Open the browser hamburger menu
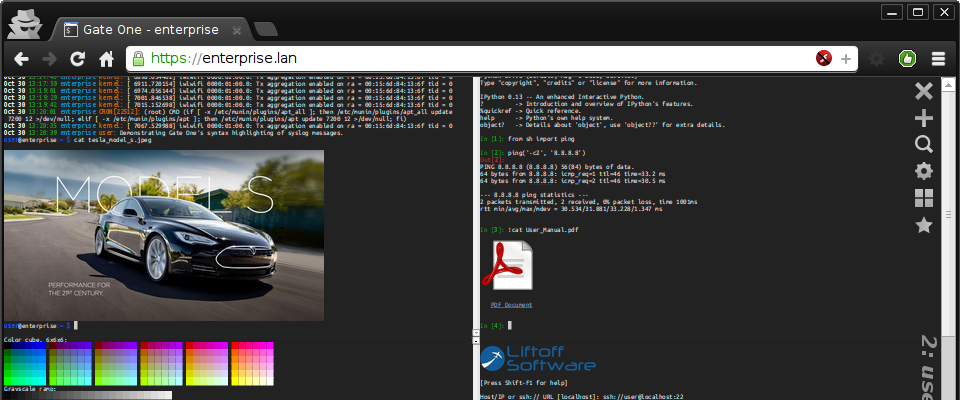The height and width of the screenshot is (400, 960). coord(938,59)
